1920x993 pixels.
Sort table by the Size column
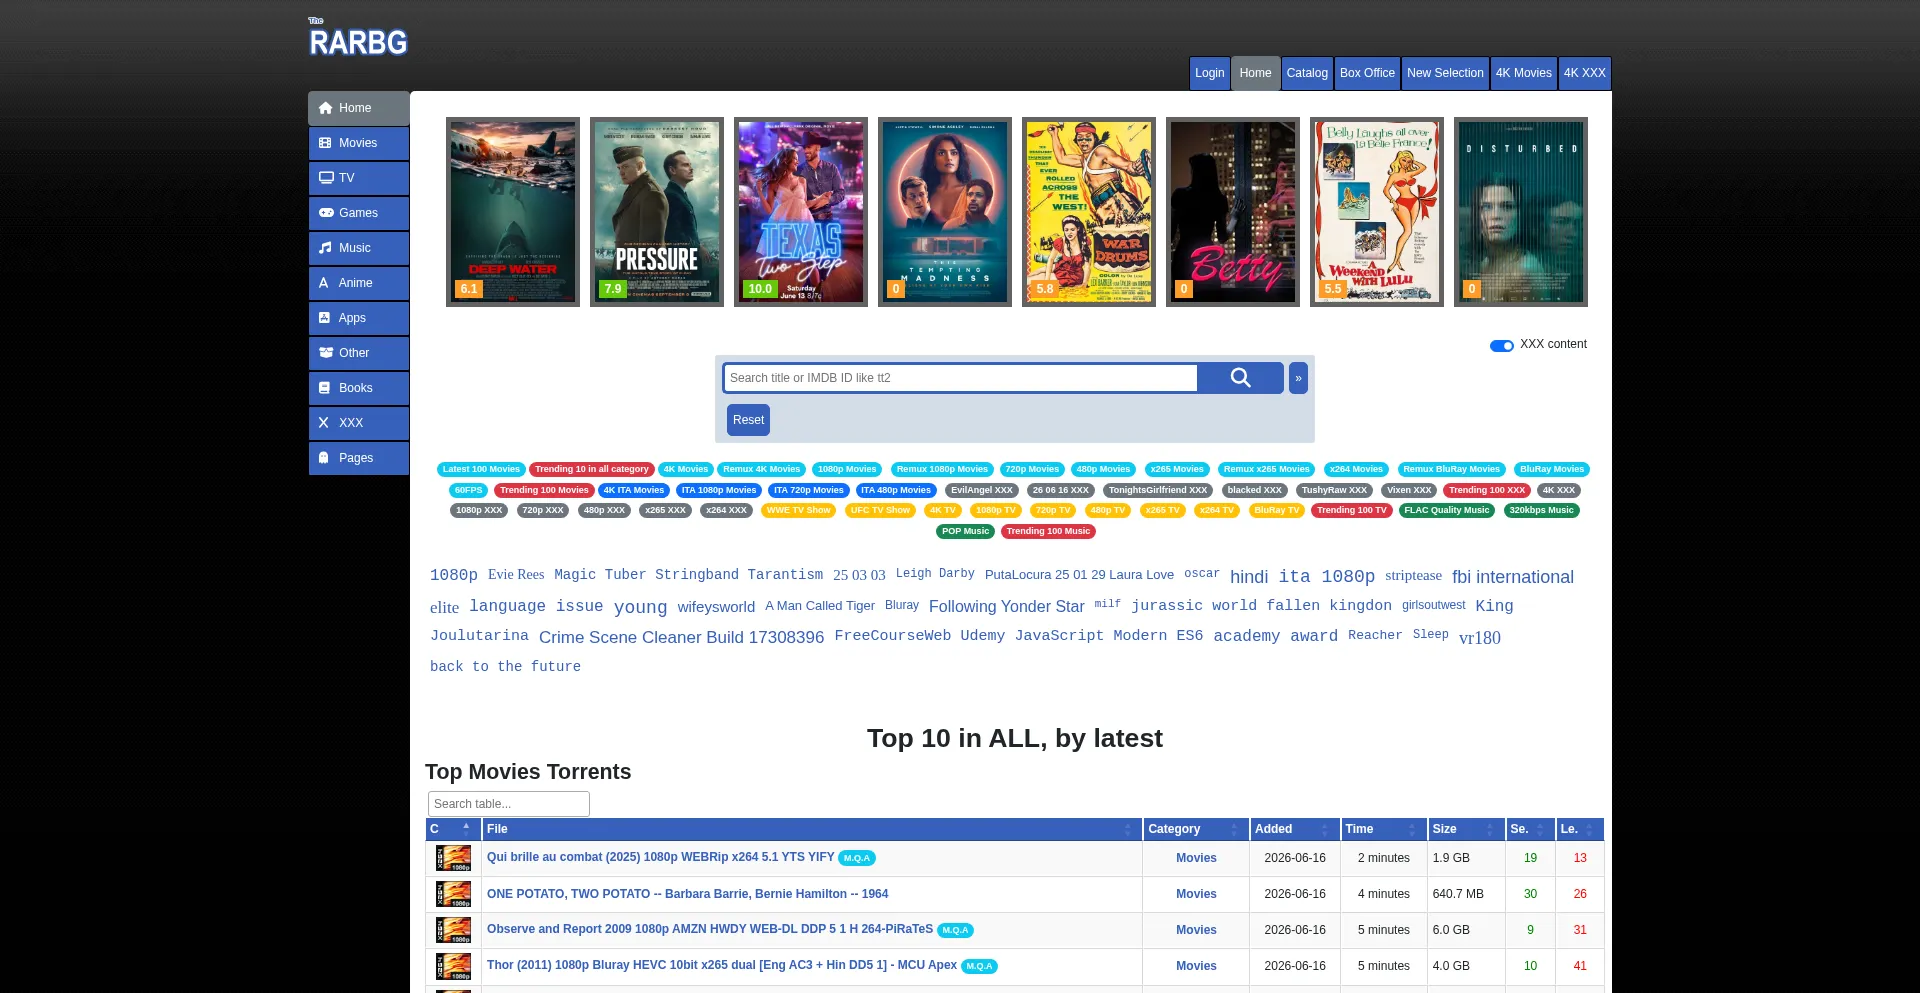(x=1466, y=829)
